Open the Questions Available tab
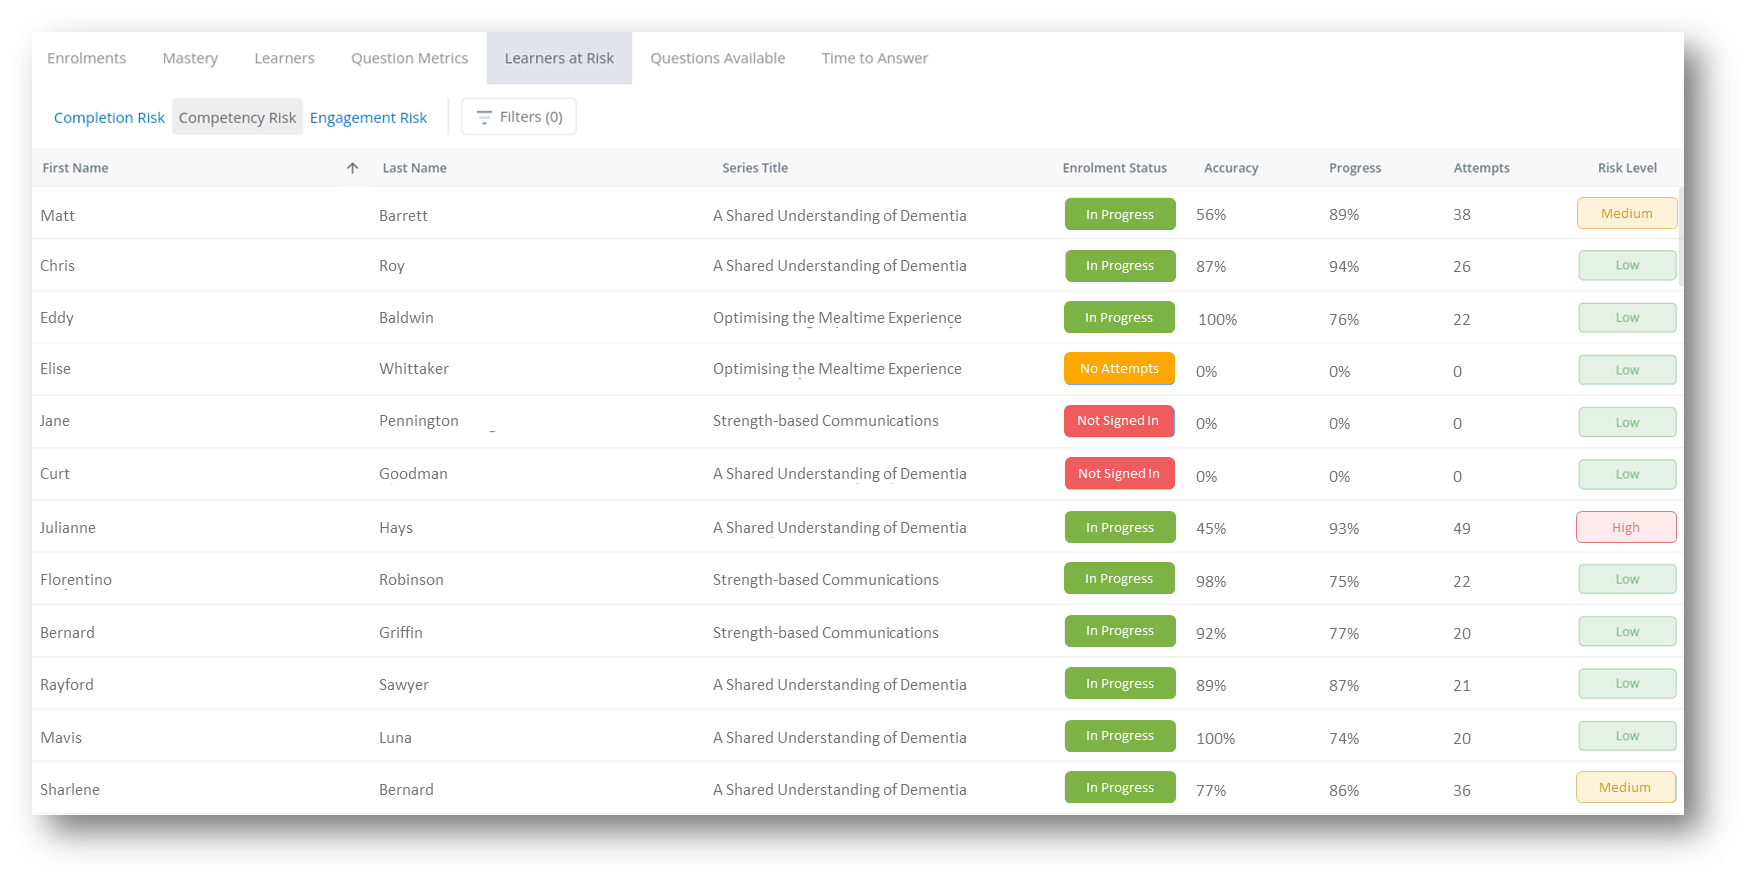 [717, 58]
